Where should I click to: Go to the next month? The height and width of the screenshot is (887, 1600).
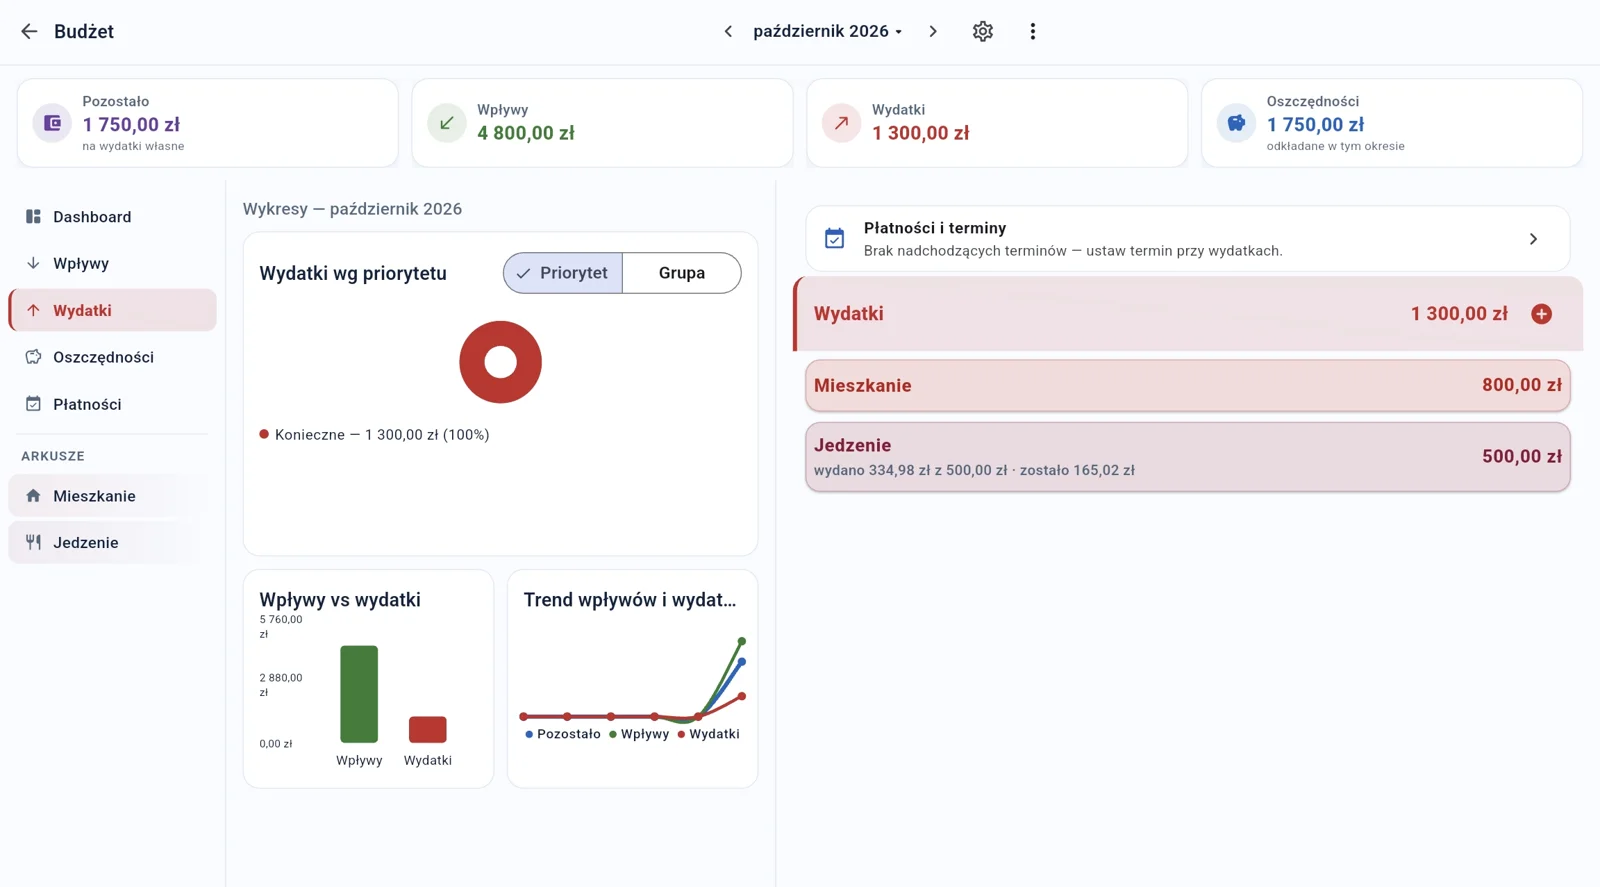[933, 31]
